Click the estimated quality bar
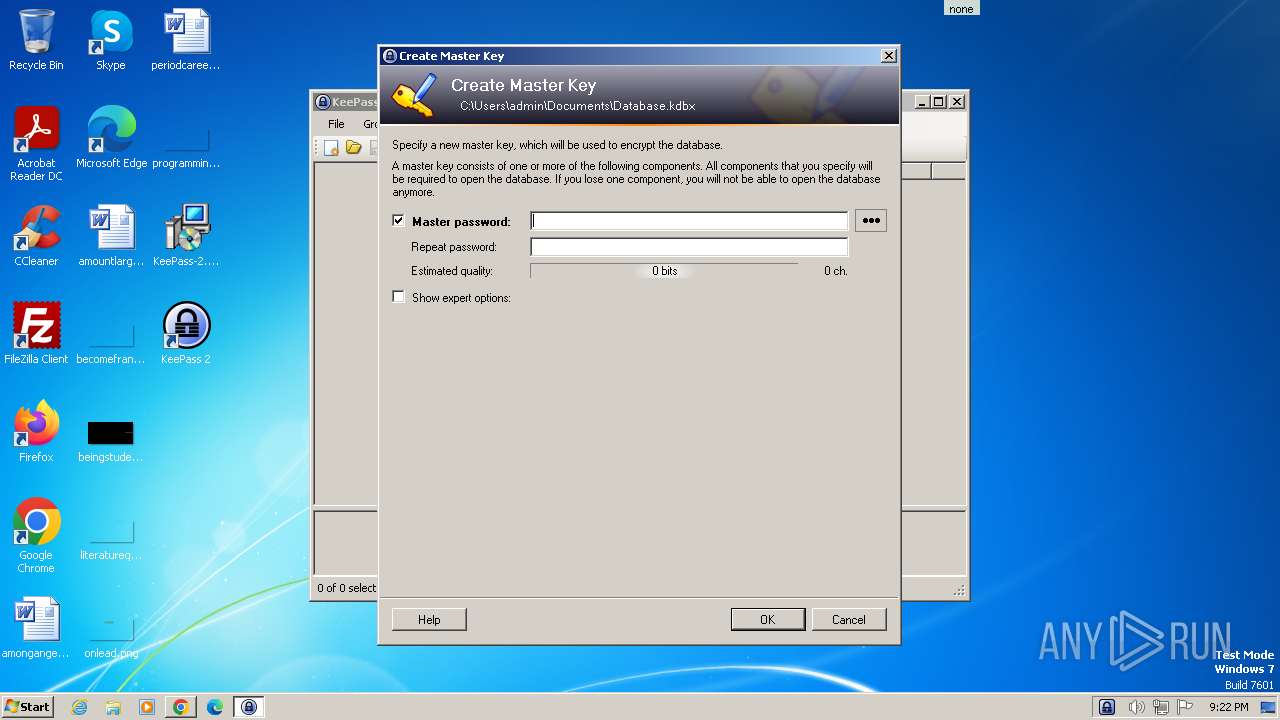 664,271
